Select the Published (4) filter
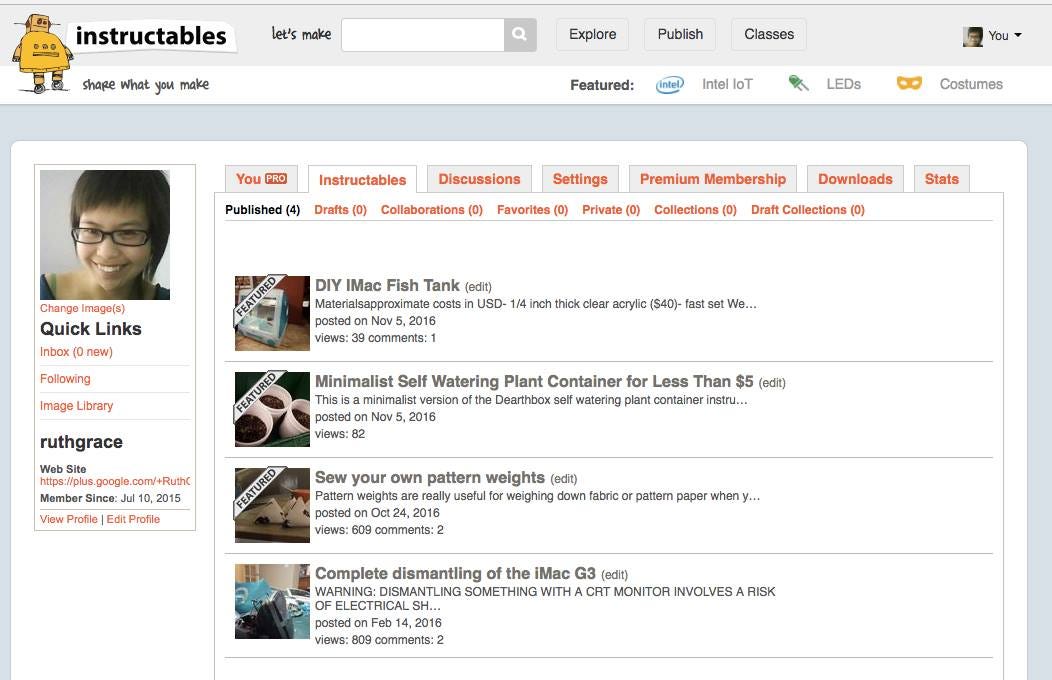 (x=262, y=210)
